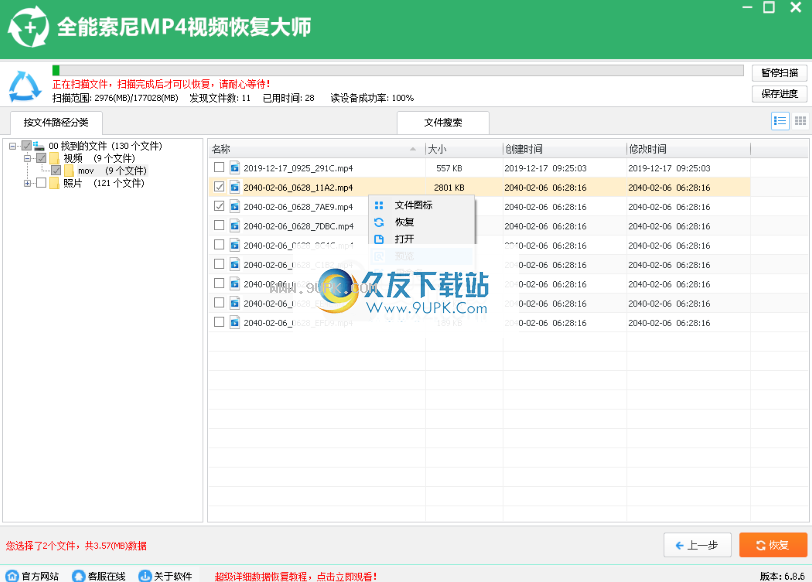Click 暂停扫描 button

point(779,73)
